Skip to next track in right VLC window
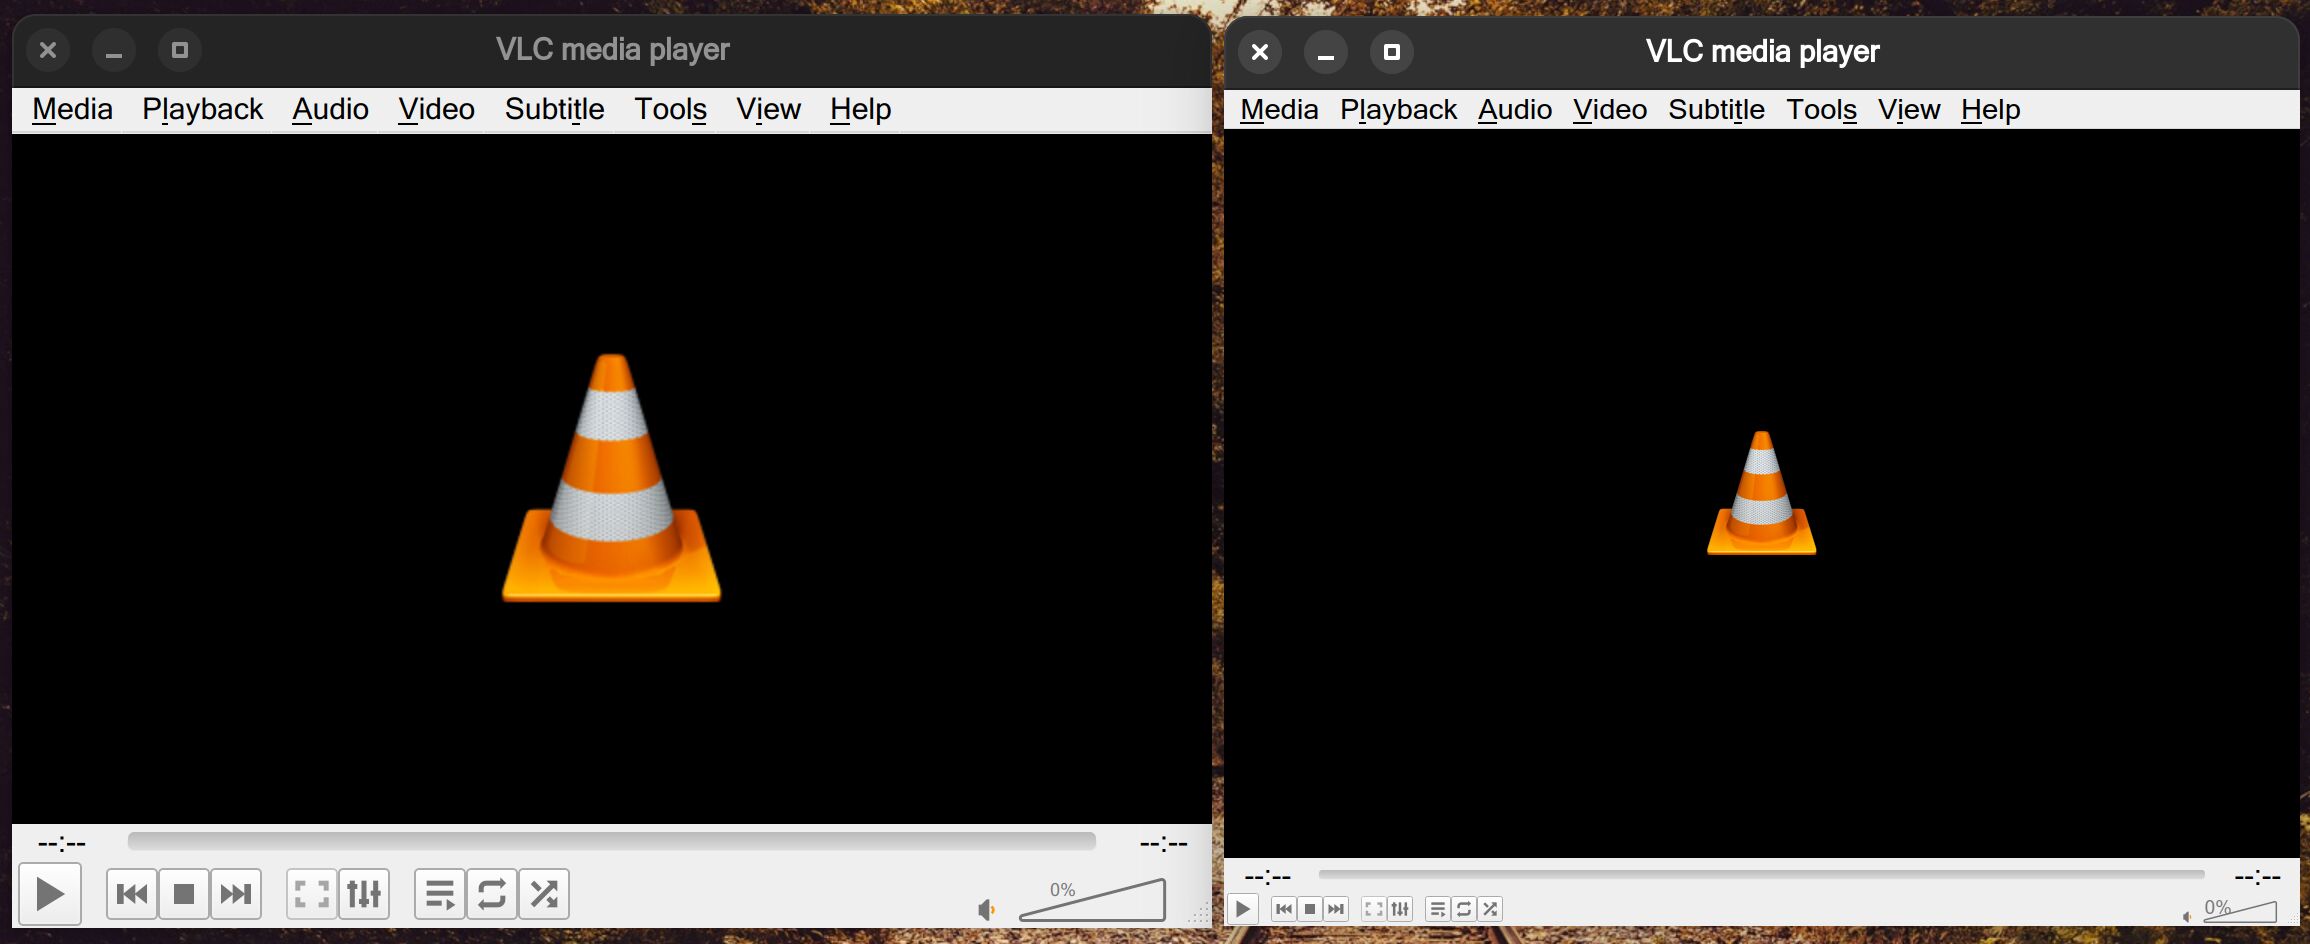The width and height of the screenshot is (2310, 944). tap(1336, 909)
